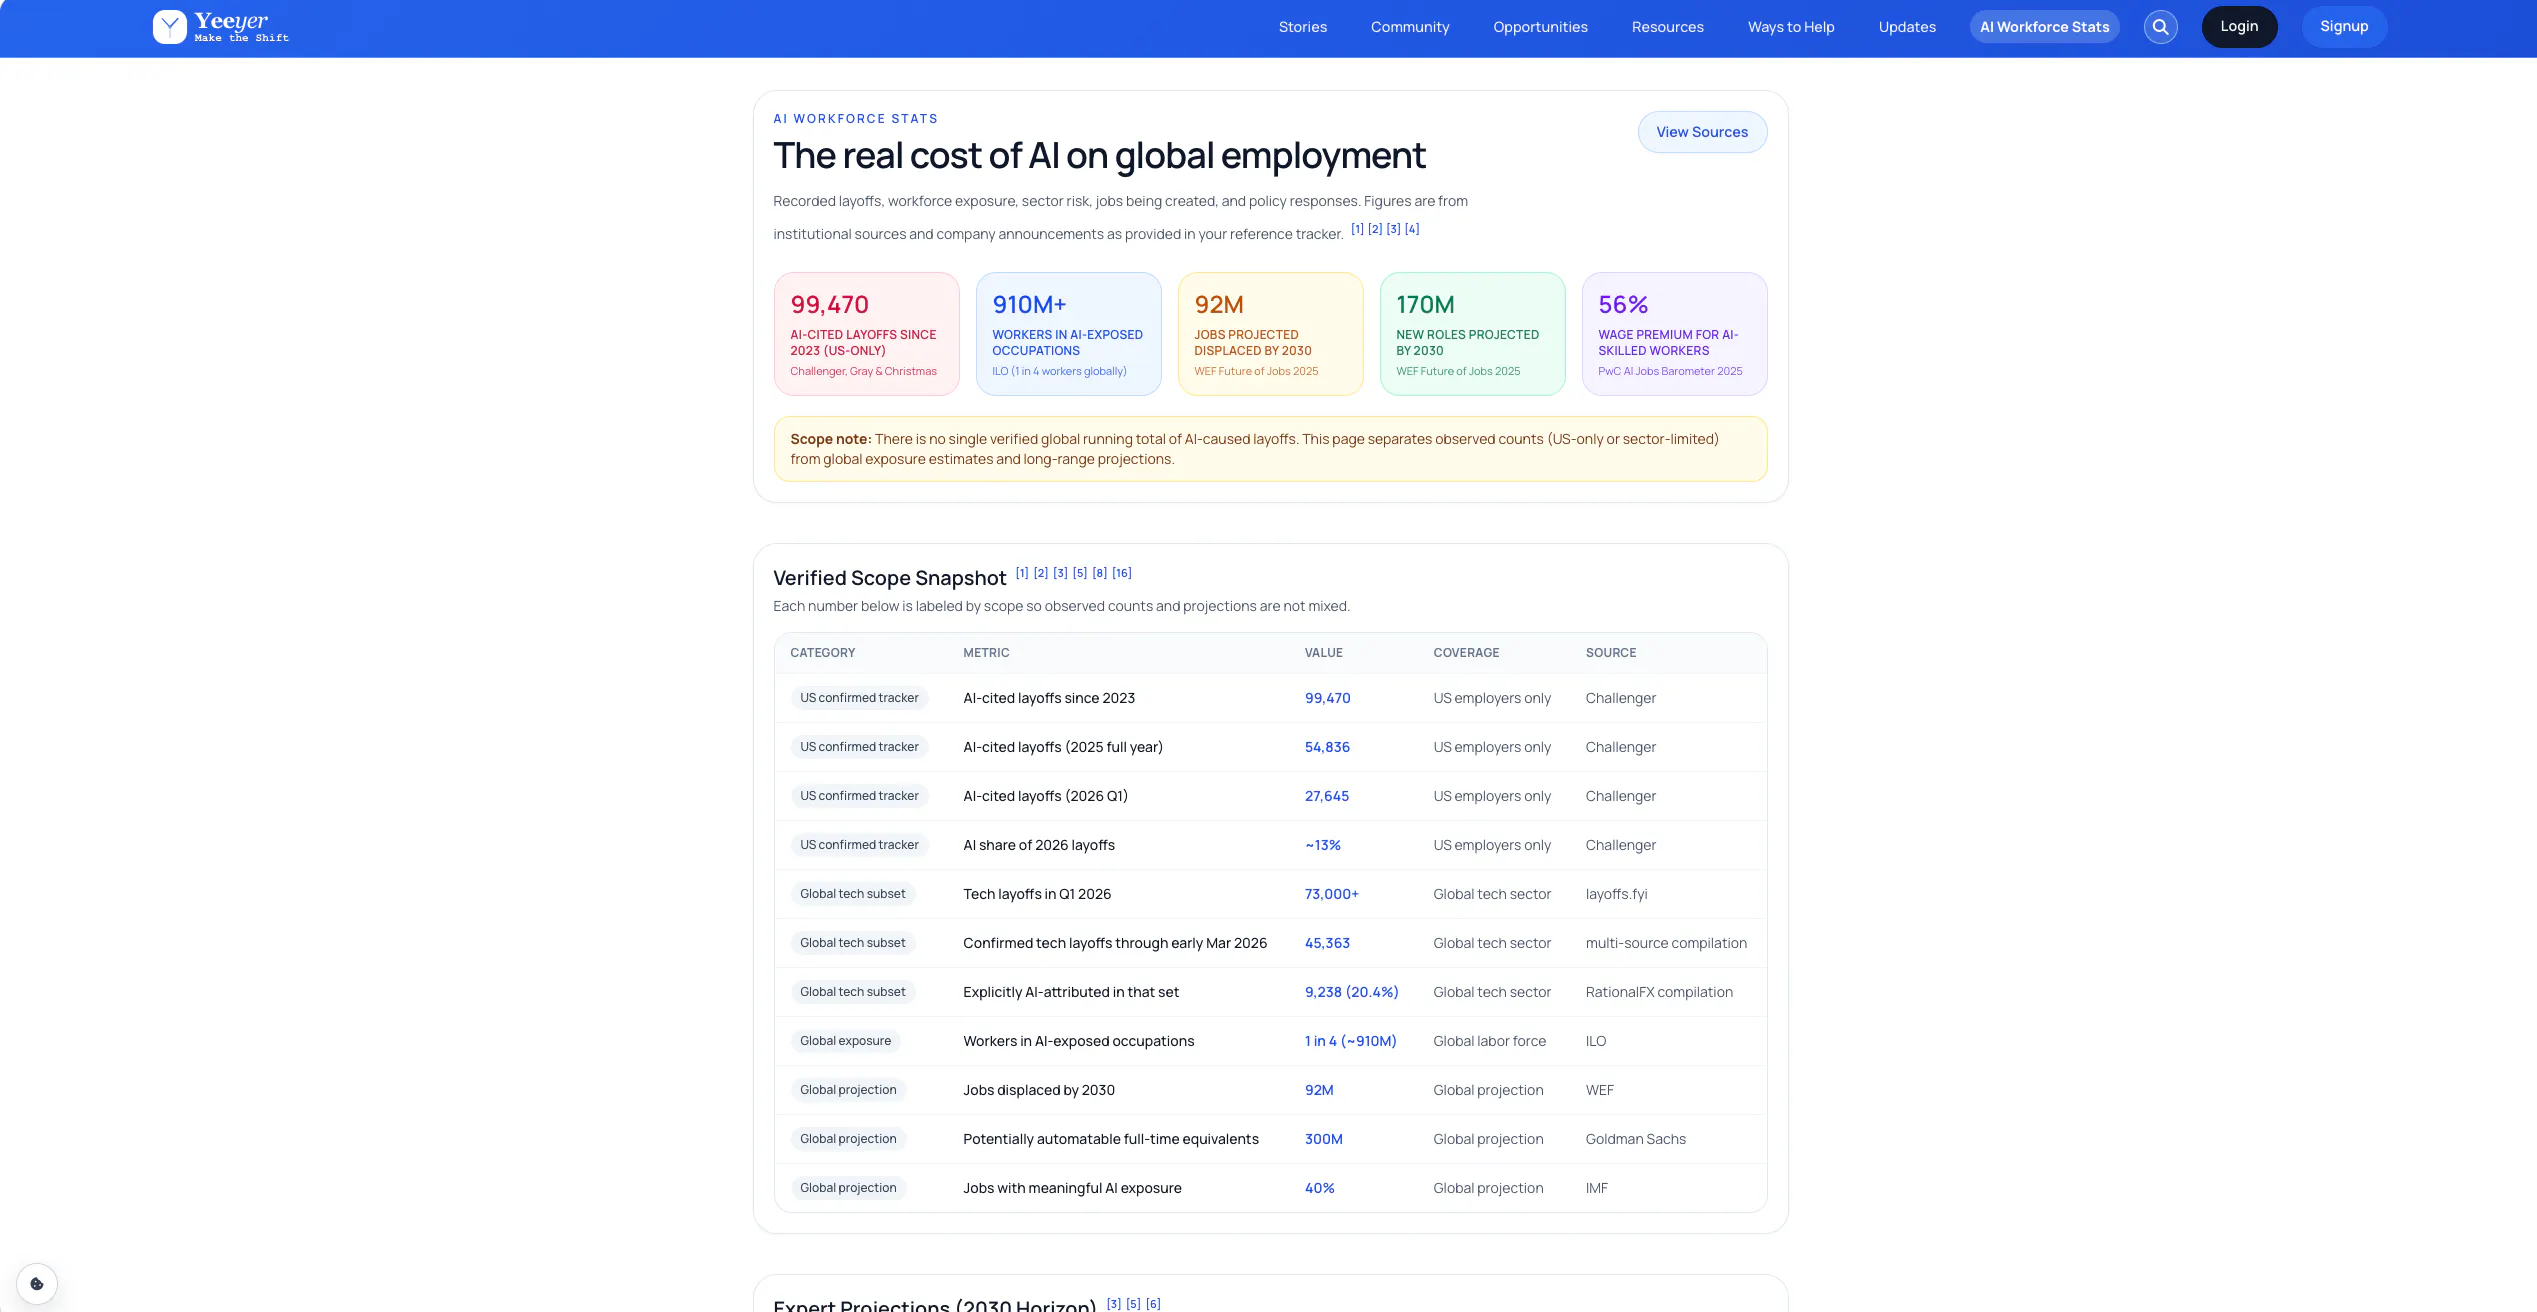
Task: Click the METRIC column header
Action: pos(986,653)
